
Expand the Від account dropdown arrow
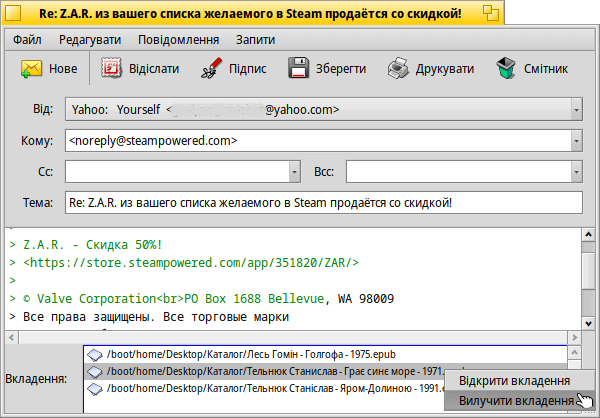[576, 110]
